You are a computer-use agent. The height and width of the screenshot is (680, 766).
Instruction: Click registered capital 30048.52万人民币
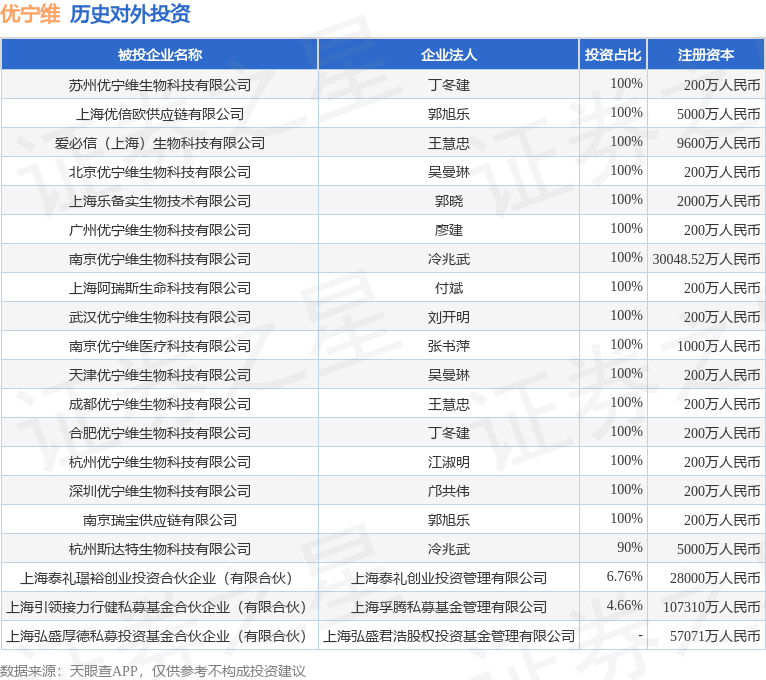(x=706, y=259)
